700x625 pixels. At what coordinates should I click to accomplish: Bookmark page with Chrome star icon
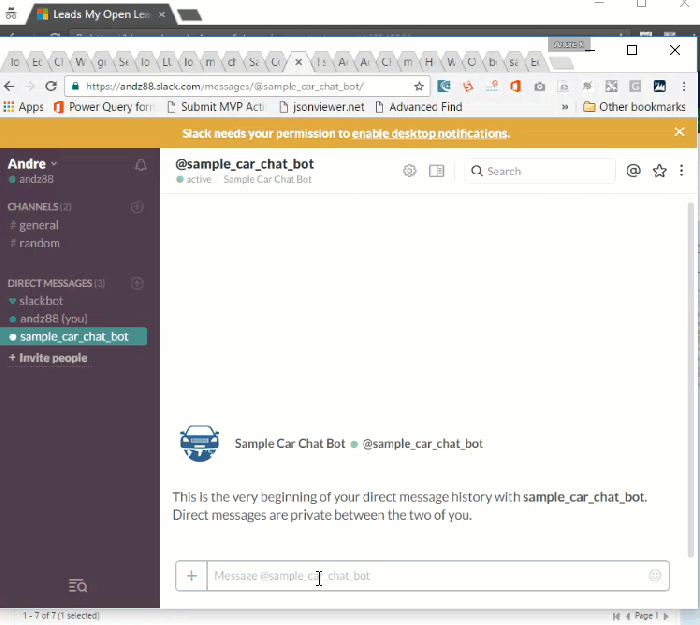(419, 87)
